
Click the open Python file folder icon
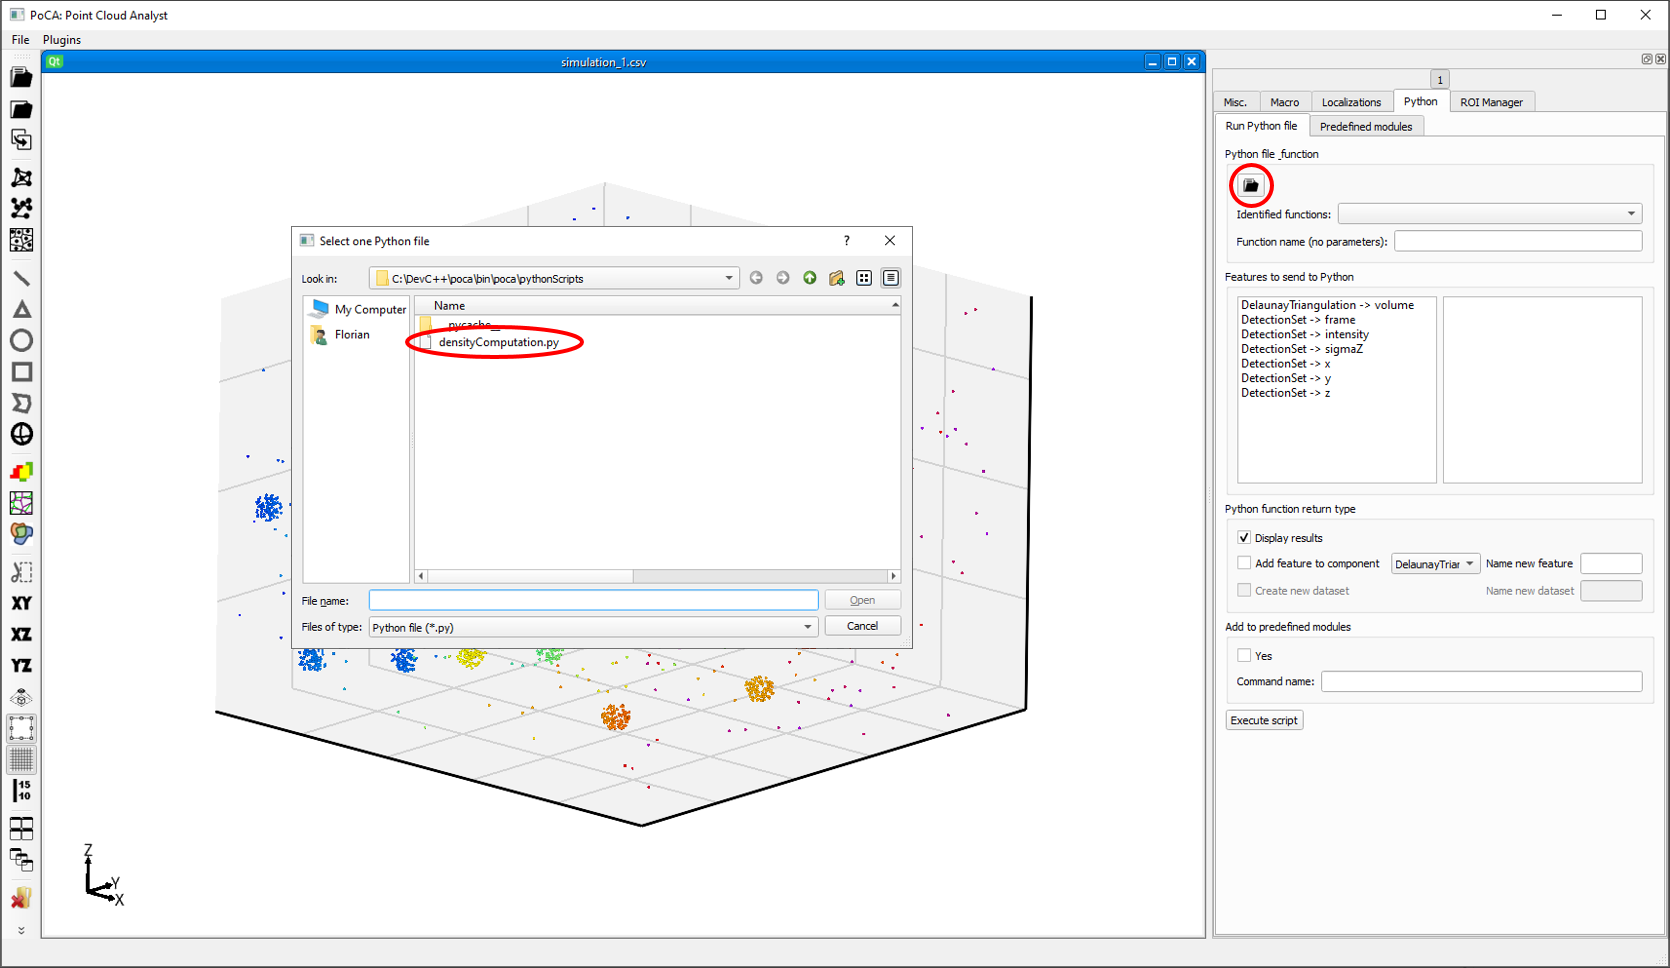(x=1250, y=186)
